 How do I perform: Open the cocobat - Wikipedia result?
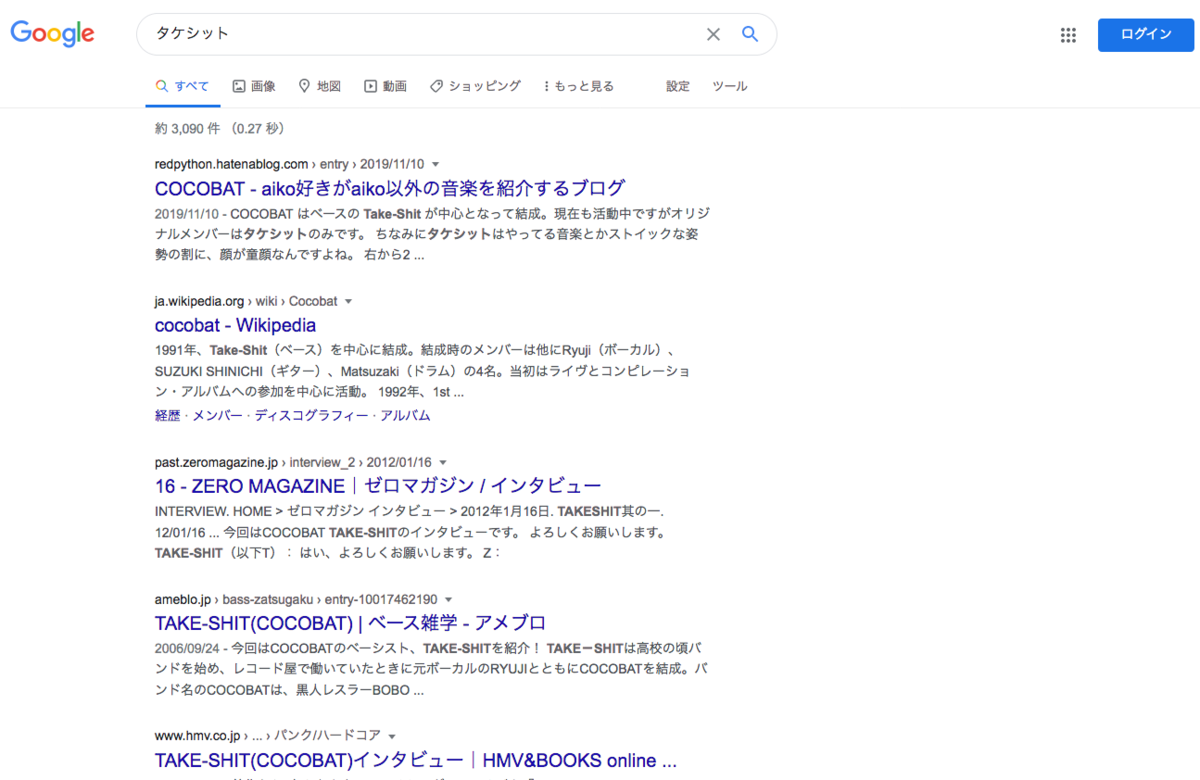tap(235, 325)
